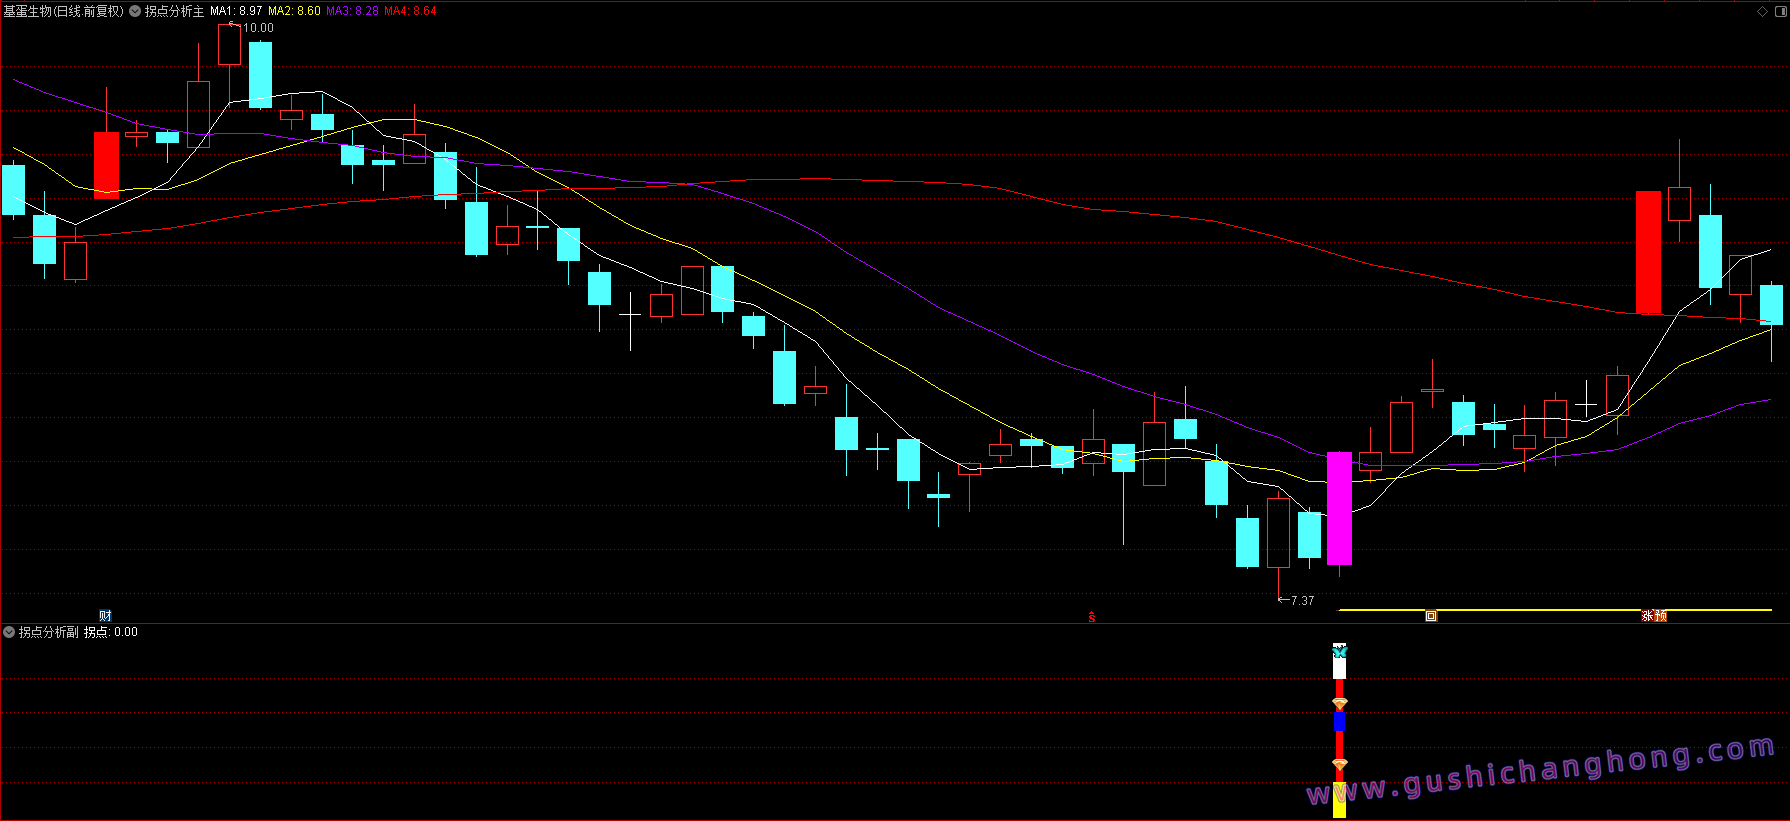
Task: Click the red S signal marker
Action: tap(1092, 617)
